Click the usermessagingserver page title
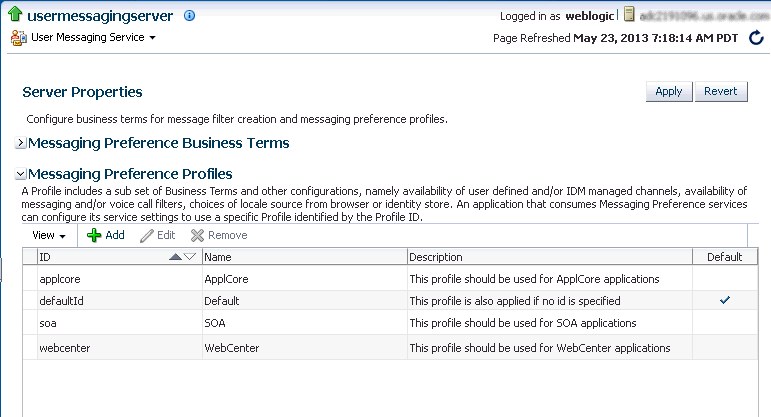The image size is (771, 417). tap(100, 16)
